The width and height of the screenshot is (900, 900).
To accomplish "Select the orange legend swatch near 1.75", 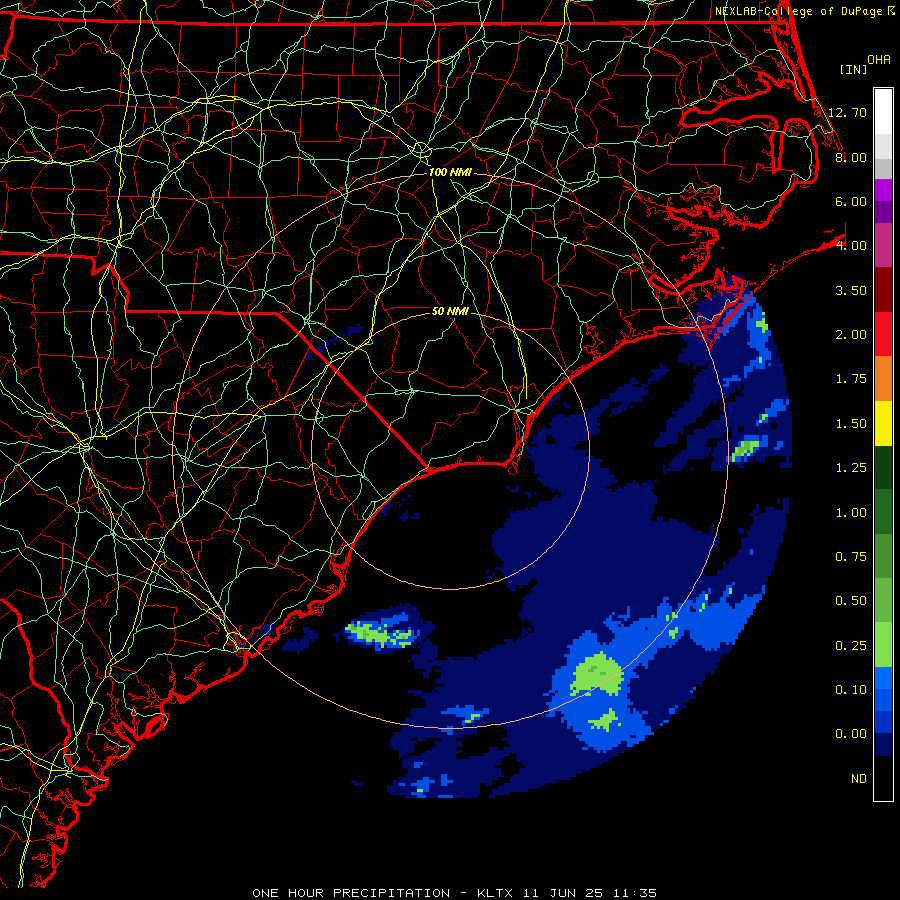I will click(x=883, y=379).
